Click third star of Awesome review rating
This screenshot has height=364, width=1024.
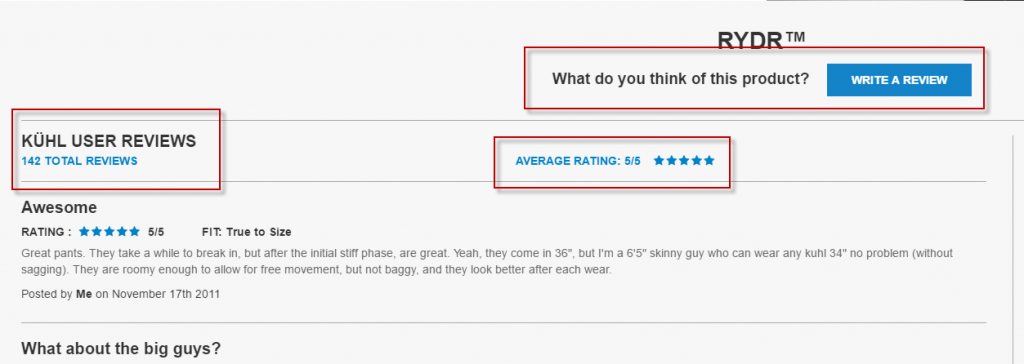click(110, 231)
